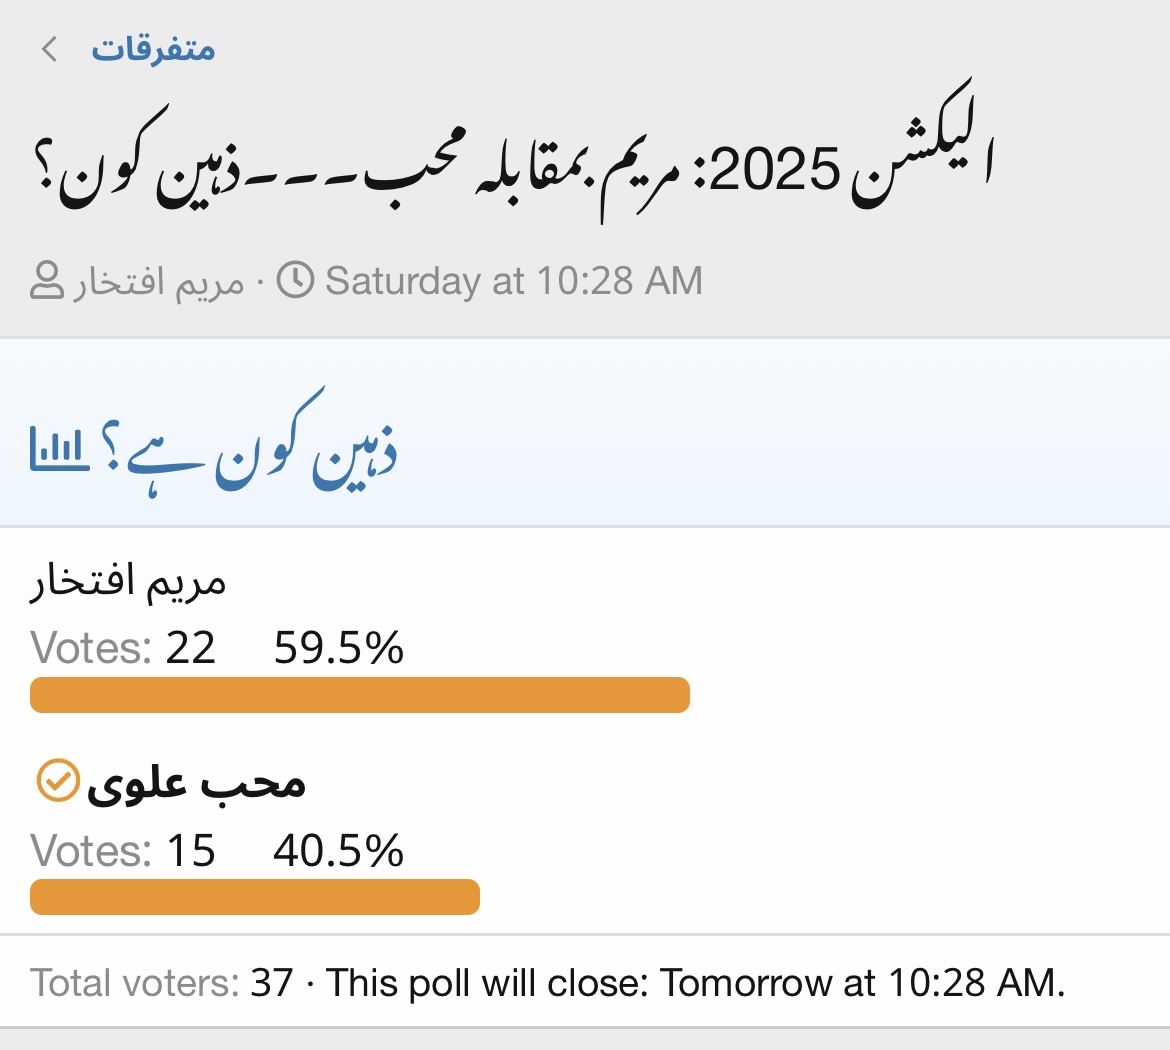View voters via Votes: 15 count

pos(123,851)
